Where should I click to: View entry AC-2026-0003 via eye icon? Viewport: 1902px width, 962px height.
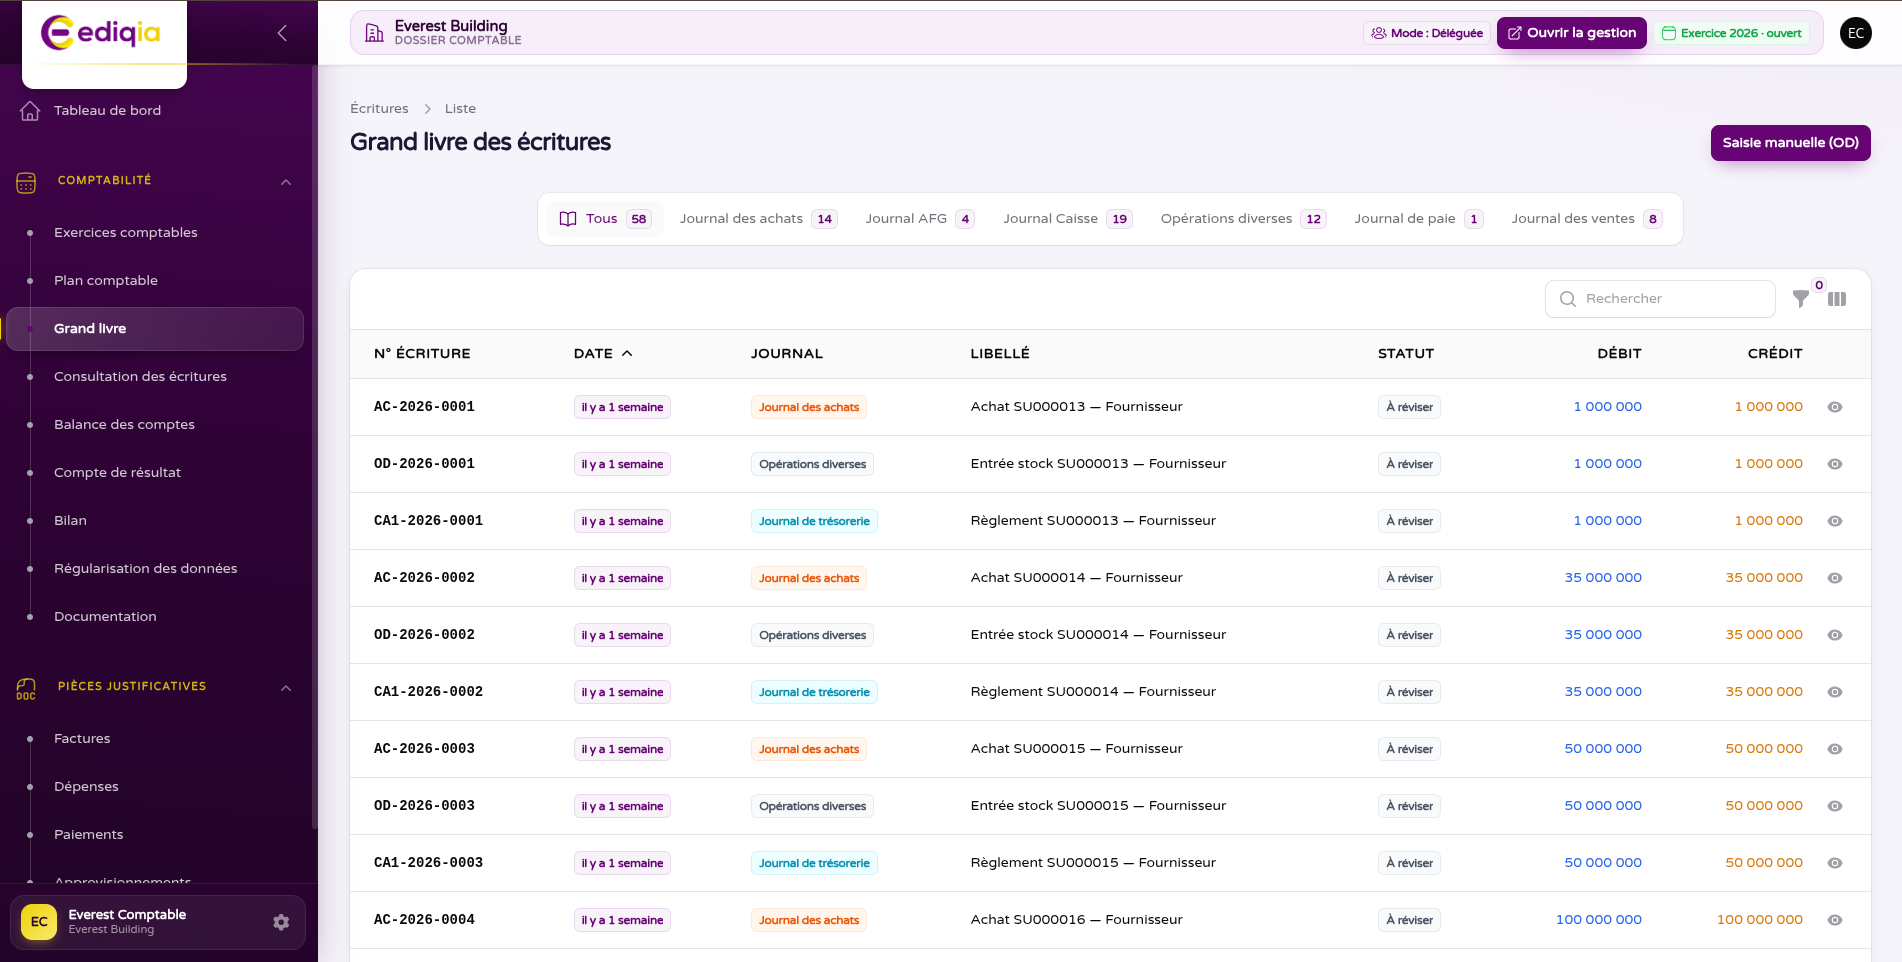(x=1835, y=749)
